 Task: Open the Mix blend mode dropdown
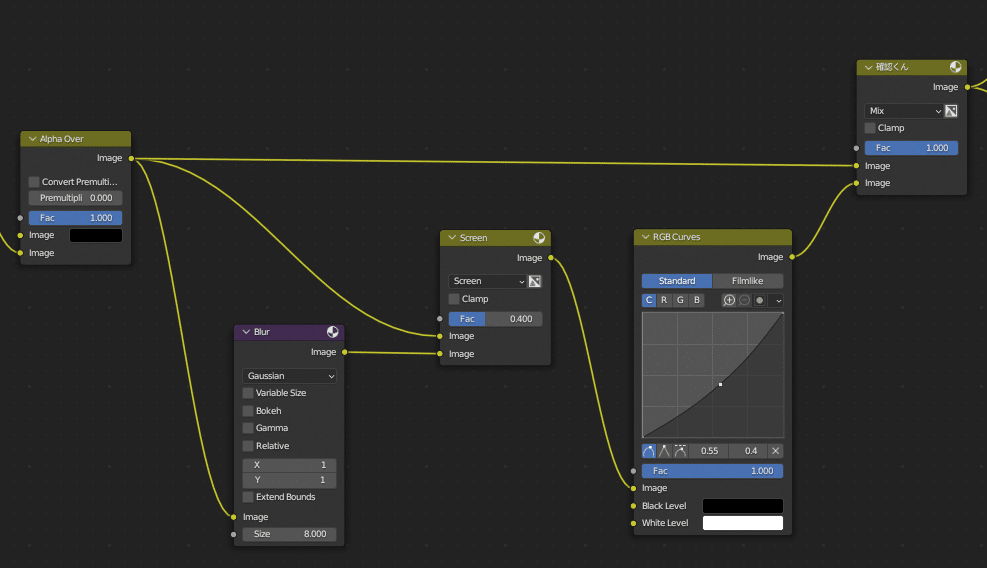coord(904,111)
